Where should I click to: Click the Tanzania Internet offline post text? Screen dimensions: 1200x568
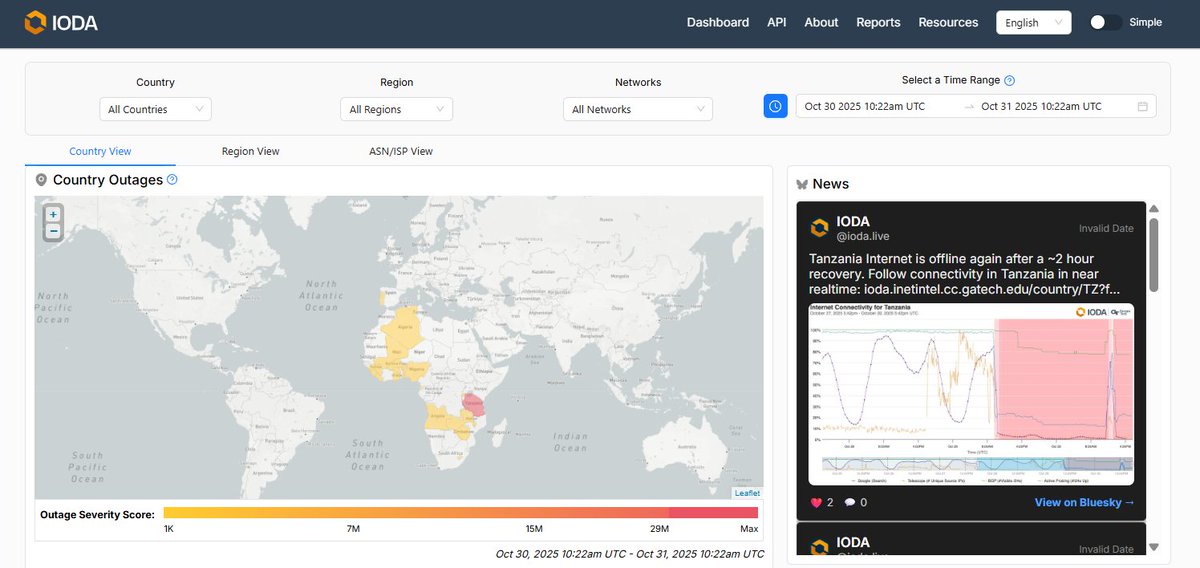tap(963, 273)
